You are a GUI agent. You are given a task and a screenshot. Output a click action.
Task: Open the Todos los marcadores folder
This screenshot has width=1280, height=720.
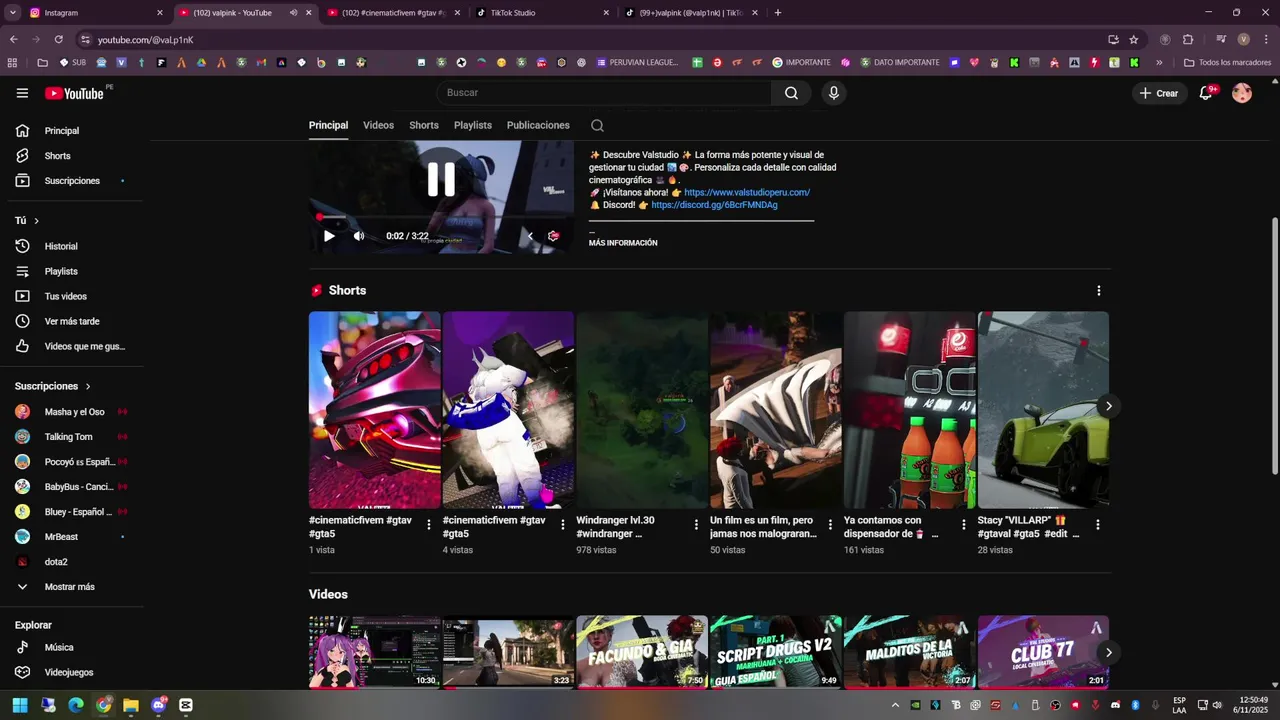tap(1227, 62)
